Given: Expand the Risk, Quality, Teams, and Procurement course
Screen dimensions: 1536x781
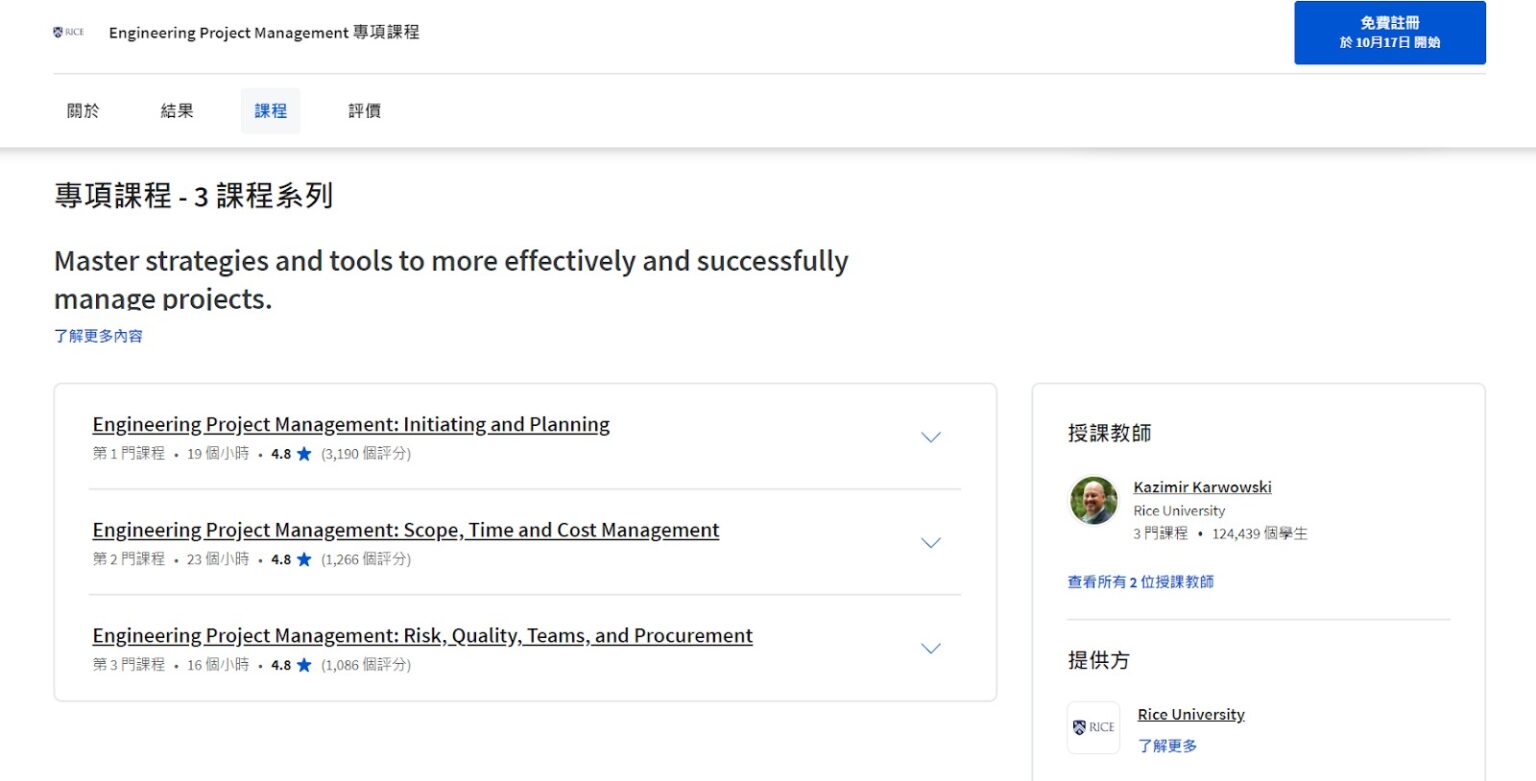Looking at the screenshot, I should coord(930,648).
